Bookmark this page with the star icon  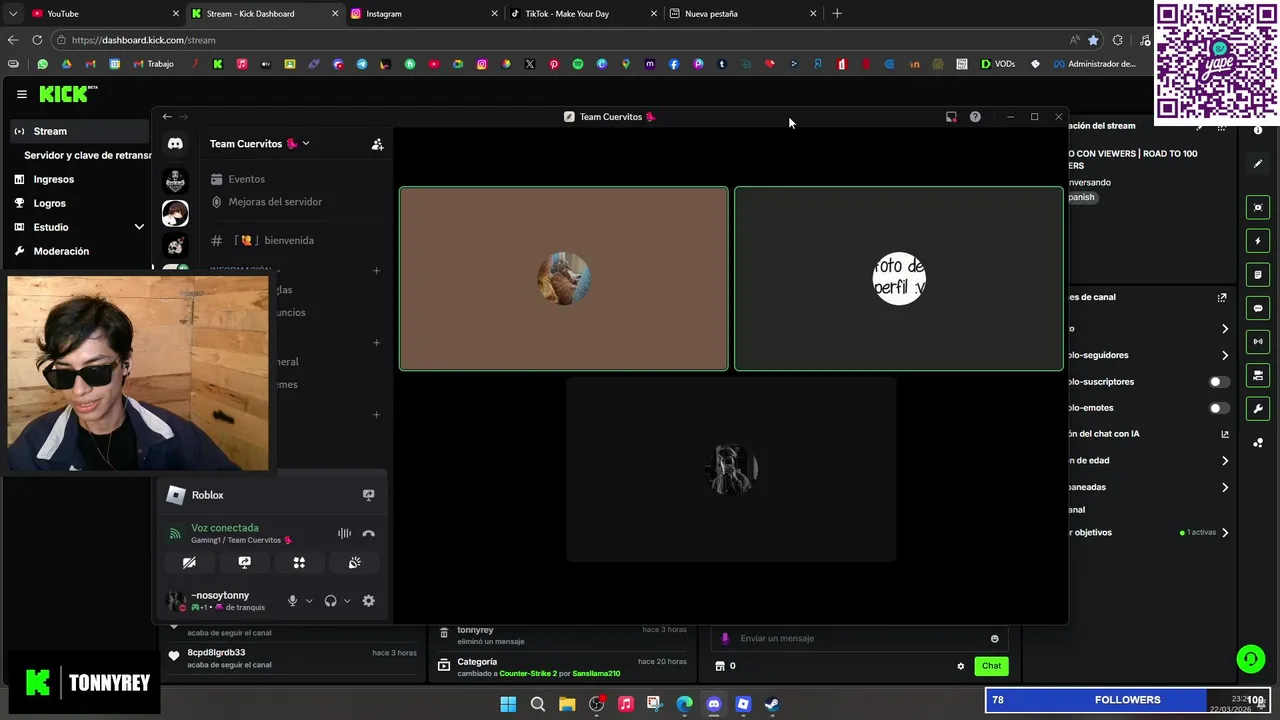(1093, 40)
